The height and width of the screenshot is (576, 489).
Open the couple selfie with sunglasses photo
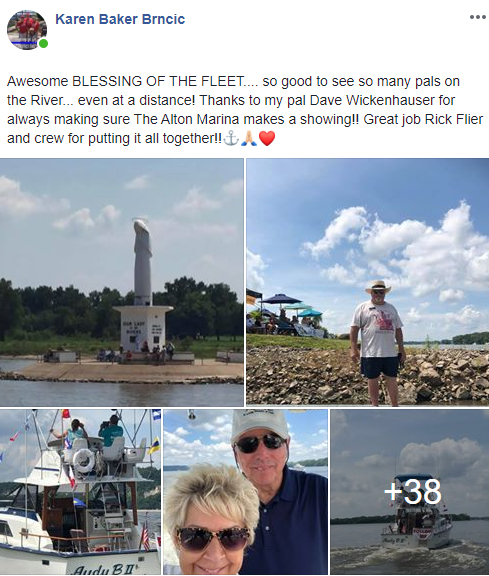pyautogui.click(x=245, y=492)
